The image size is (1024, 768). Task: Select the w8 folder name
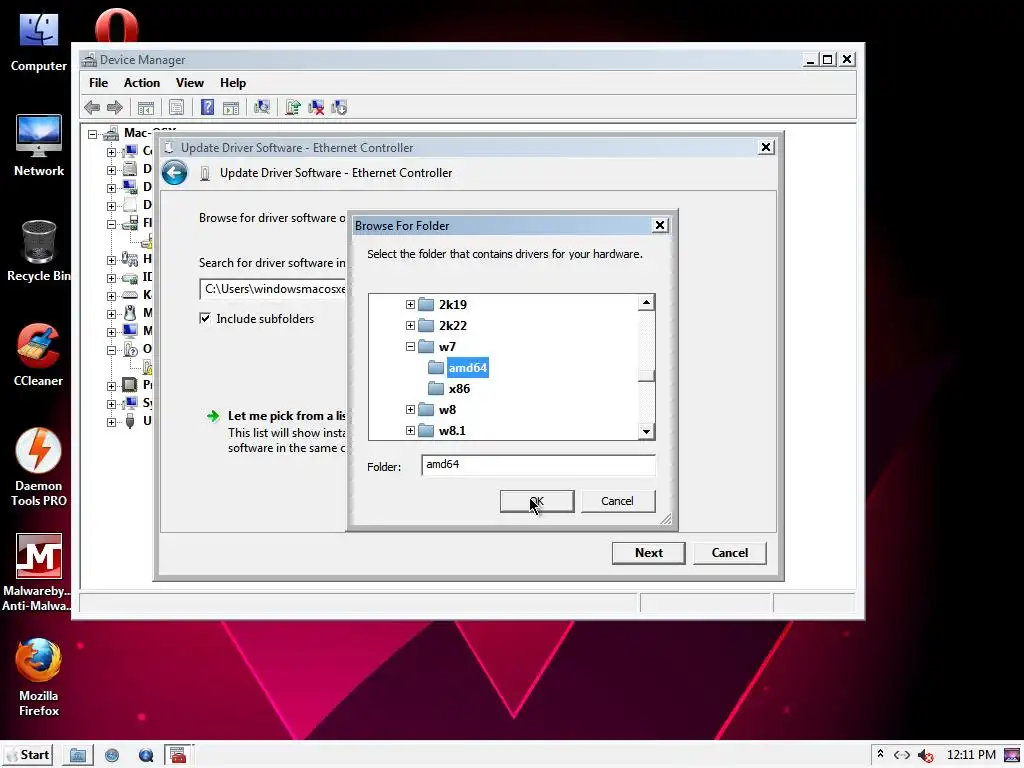click(447, 409)
